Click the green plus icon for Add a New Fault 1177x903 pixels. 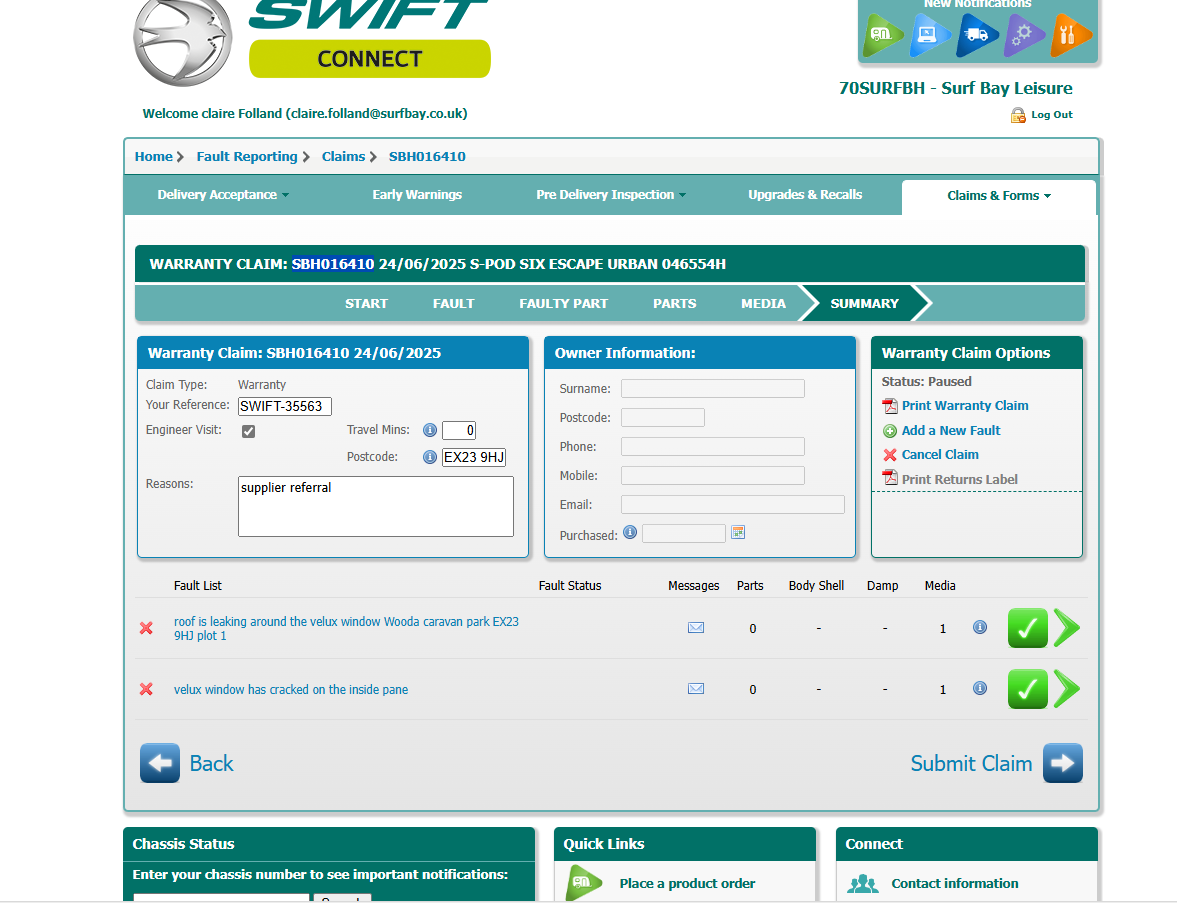tap(890, 431)
